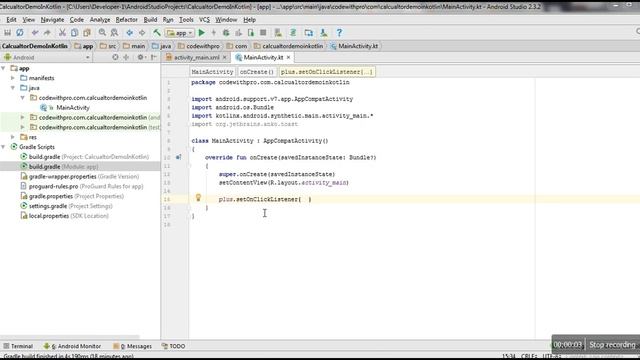The height and width of the screenshot is (360, 640).
Task: Click the navigate Forward arrow icon
Action: tap(142, 33)
